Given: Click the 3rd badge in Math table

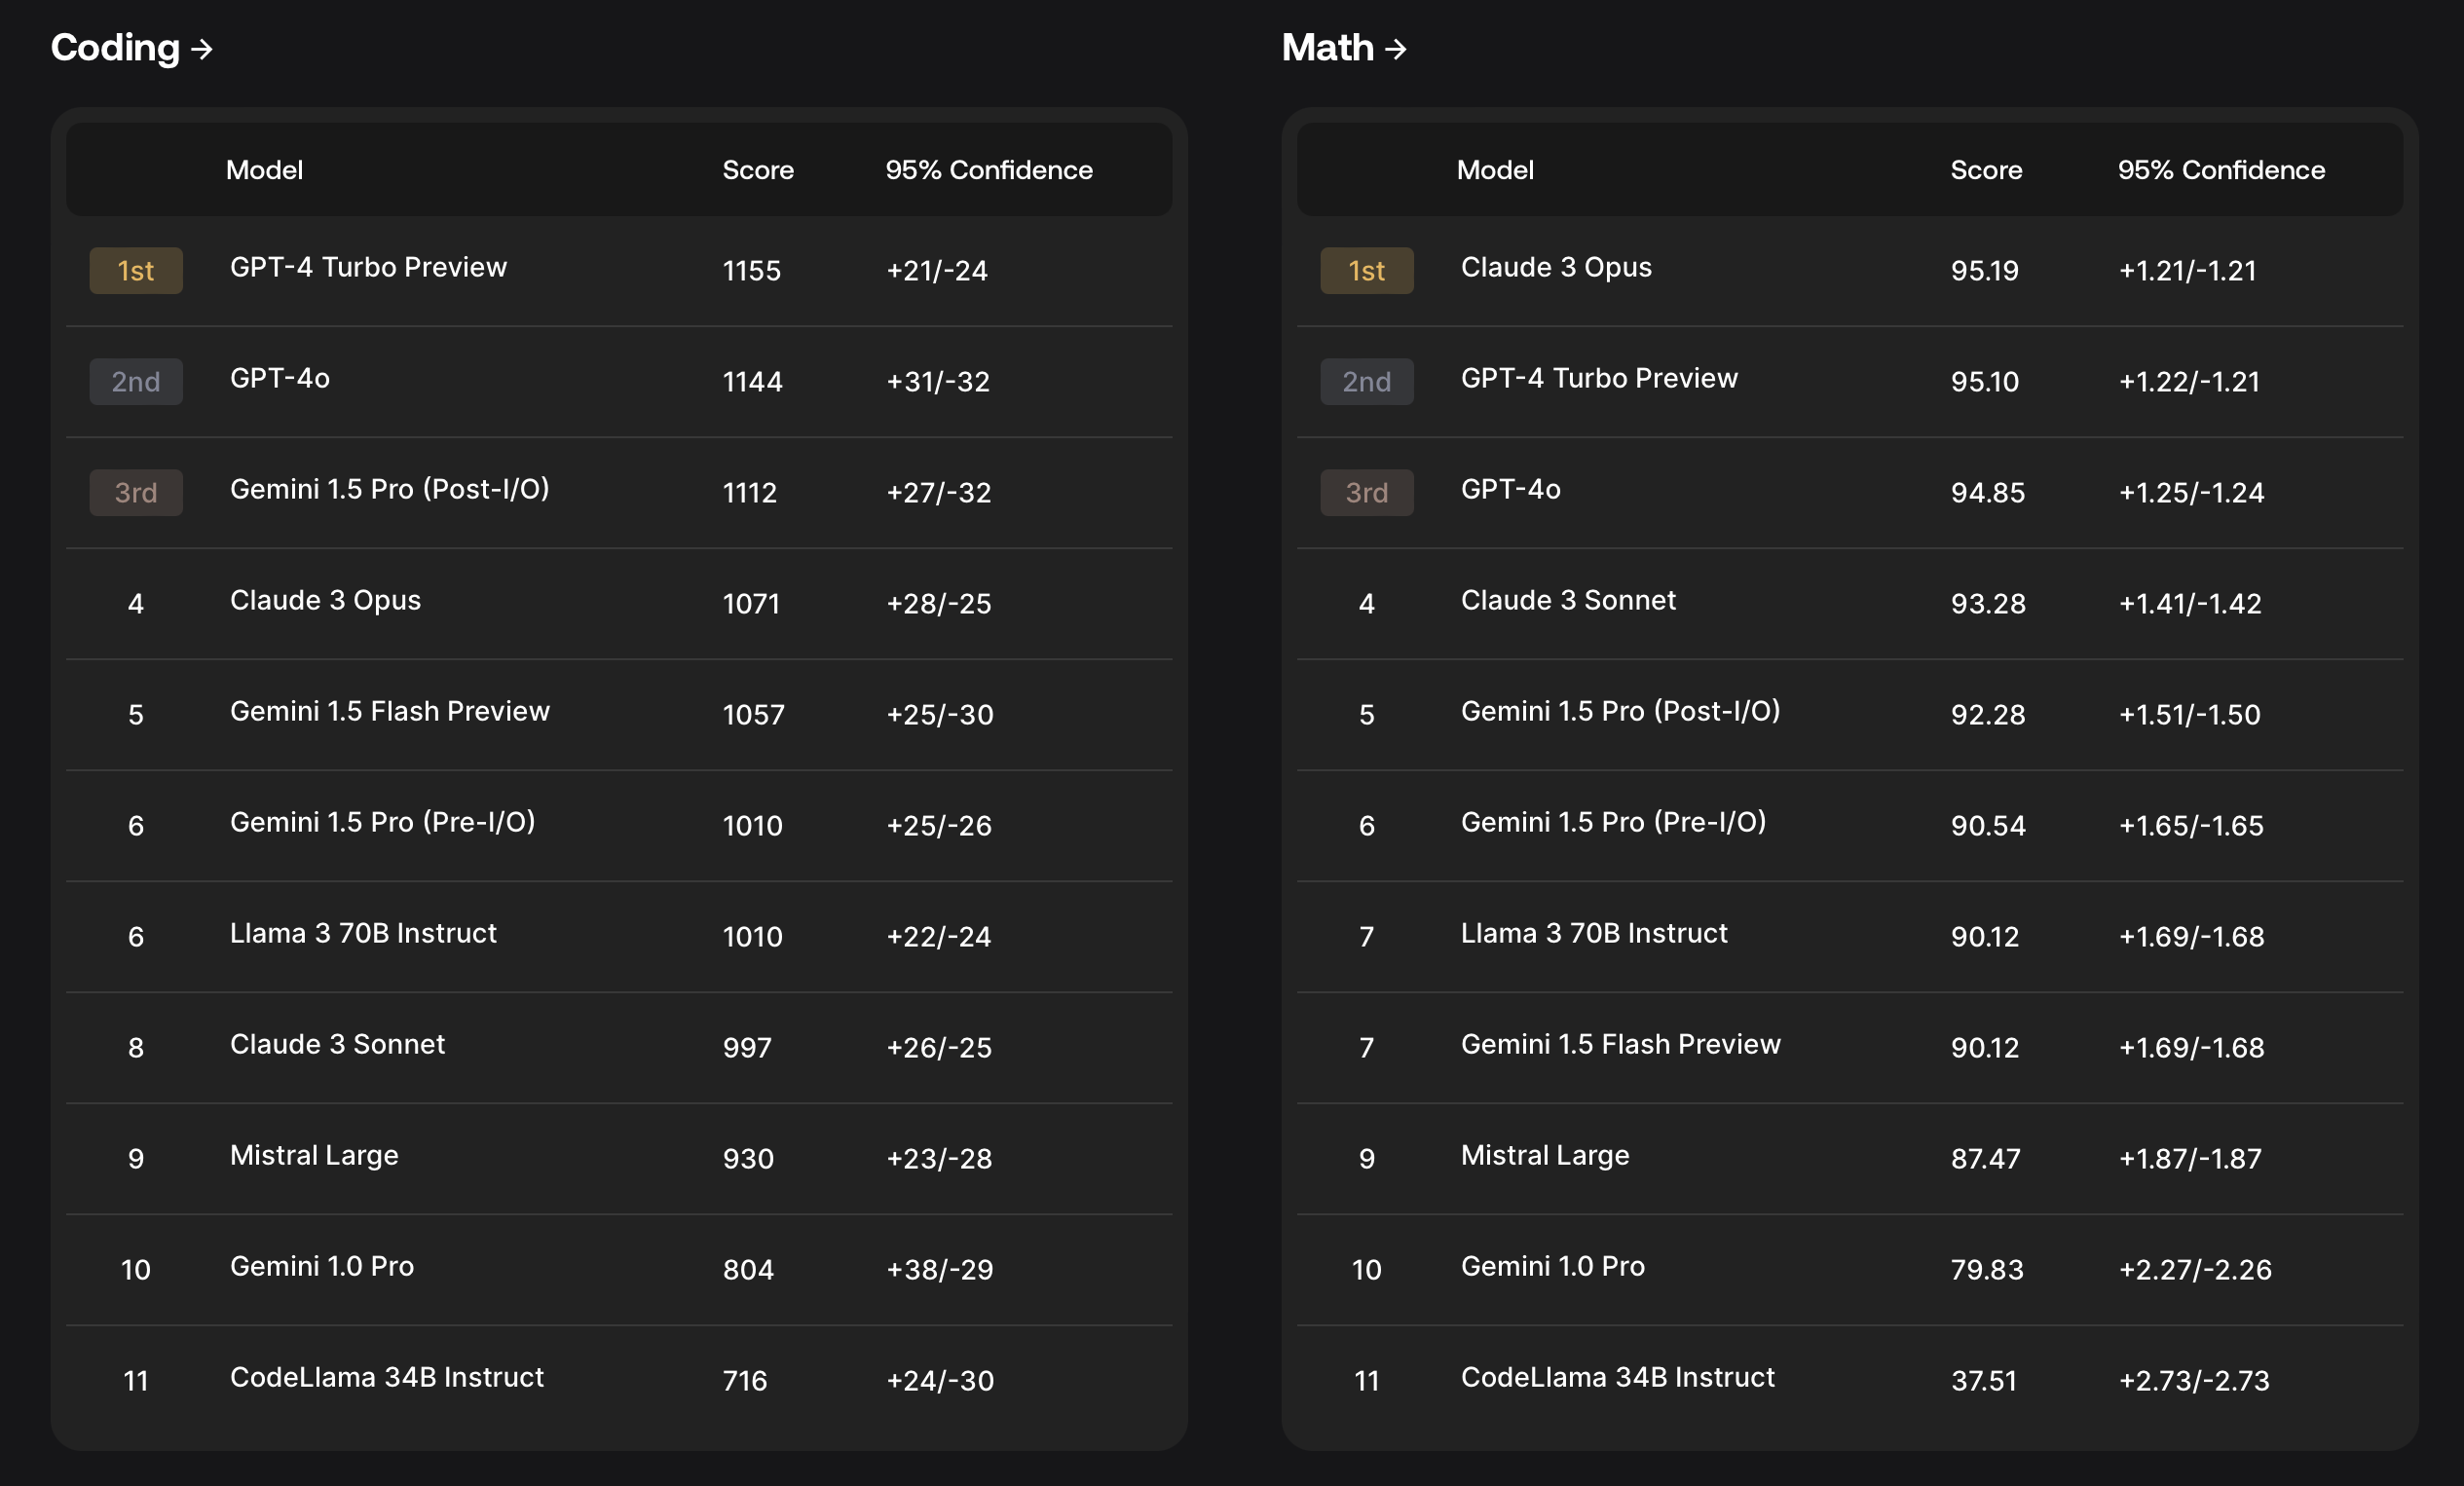Looking at the screenshot, I should (1366, 493).
